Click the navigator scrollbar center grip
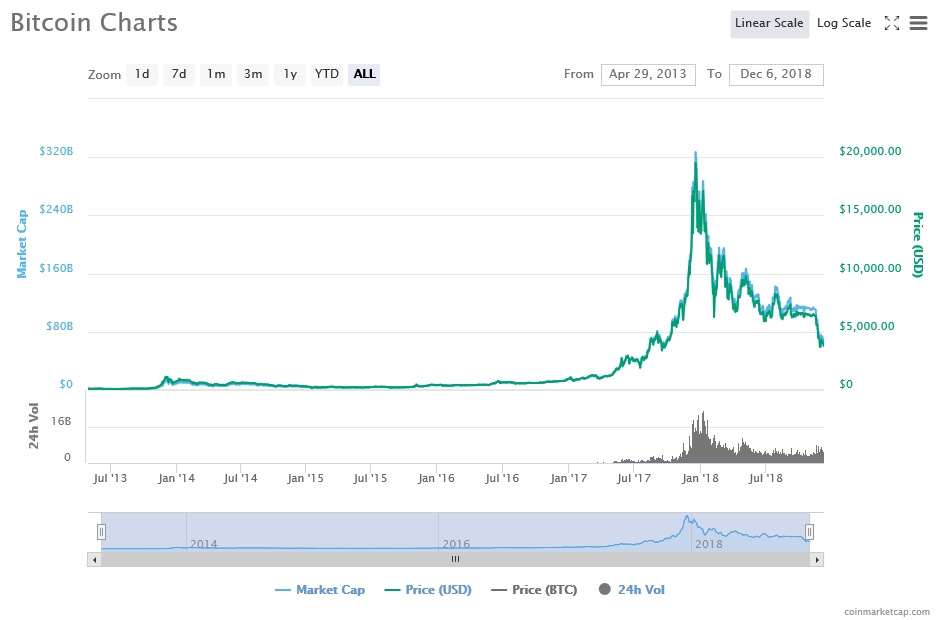Screen dimensions: 940x620 click(x=455, y=560)
